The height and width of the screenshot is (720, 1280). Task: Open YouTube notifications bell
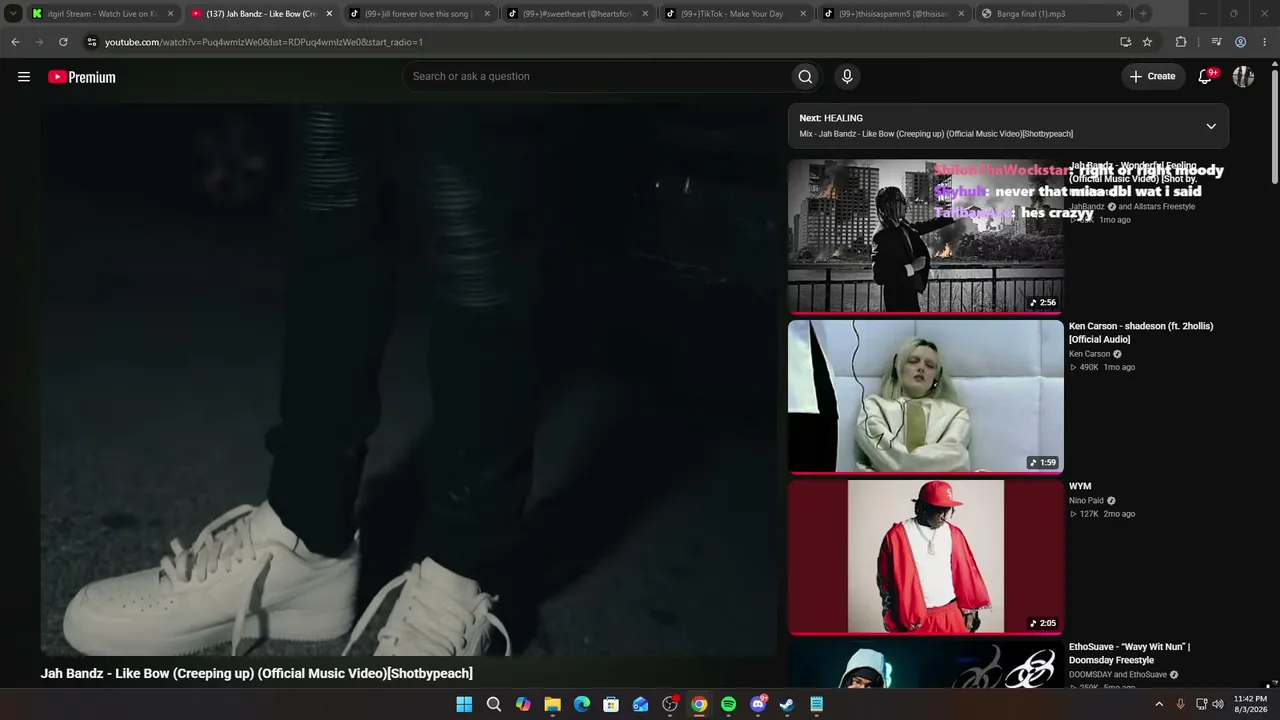click(x=1207, y=76)
